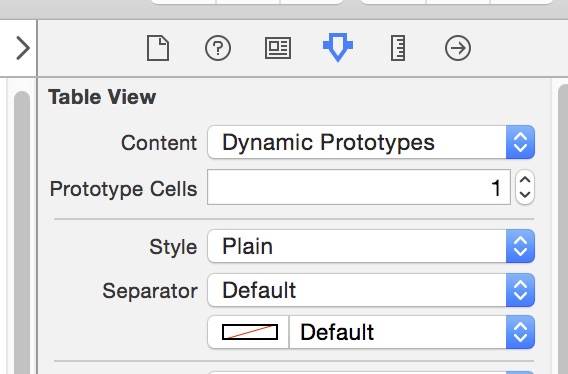This screenshot has height=374, width=568.
Task: Open the separator color Default dropdown
Action: point(412,332)
